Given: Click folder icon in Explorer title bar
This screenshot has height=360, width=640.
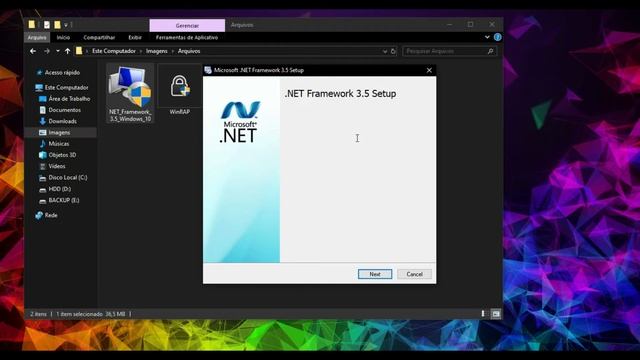Looking at the screenshot, I should tap(32, 24).
